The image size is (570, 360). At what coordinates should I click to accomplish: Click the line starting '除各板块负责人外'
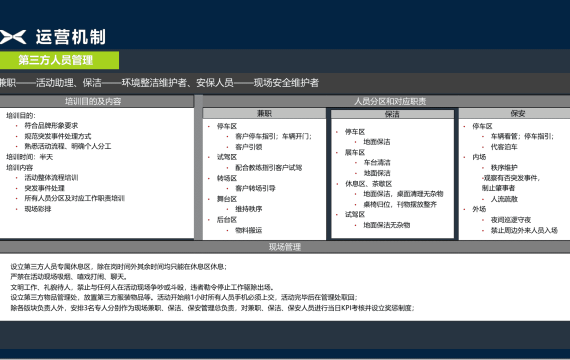click(213, 308)
